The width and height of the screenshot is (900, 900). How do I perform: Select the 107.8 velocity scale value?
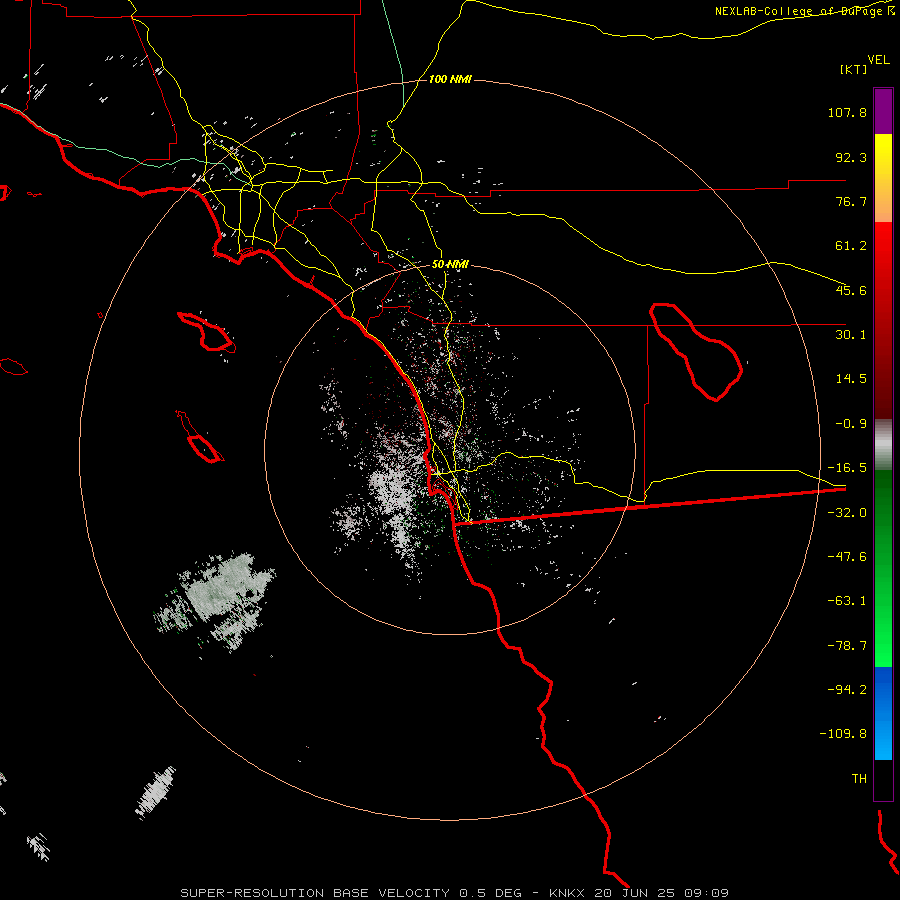click(847, 112)
